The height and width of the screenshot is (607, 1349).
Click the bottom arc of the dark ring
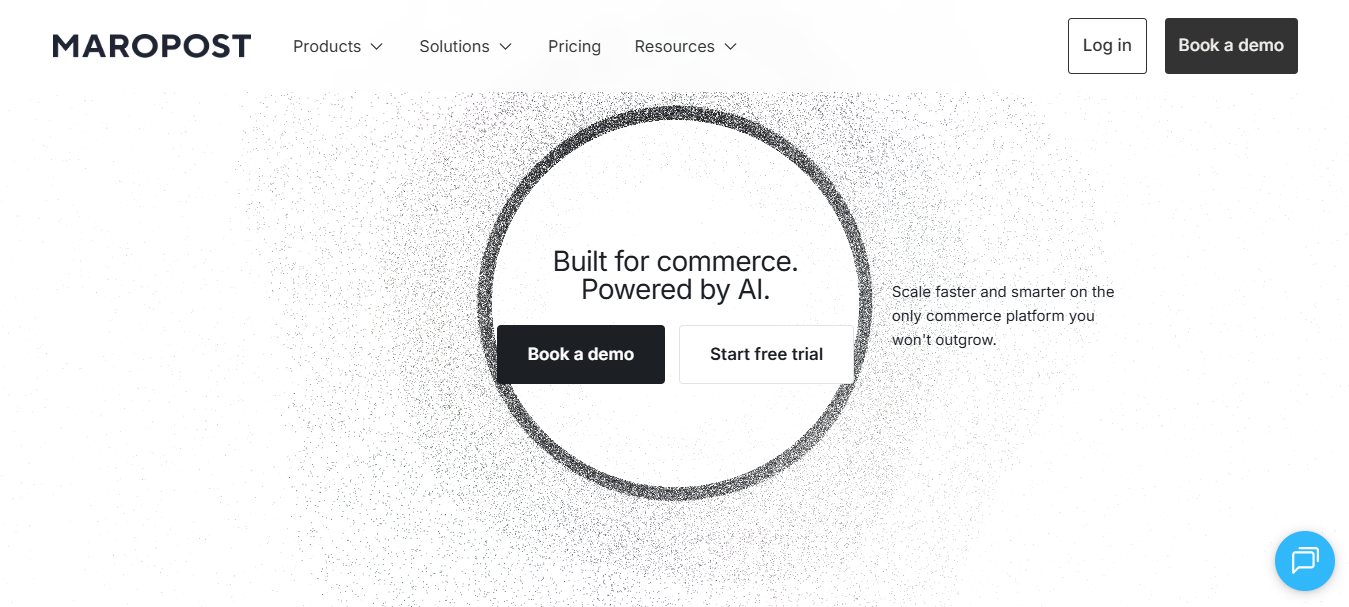(675, 491)
